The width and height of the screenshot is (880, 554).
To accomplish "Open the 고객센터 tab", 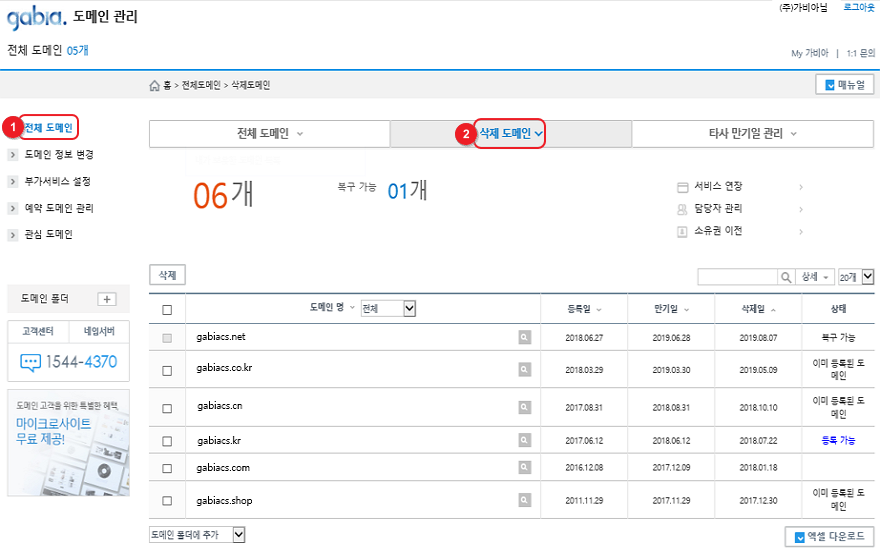I will (x=38, y=332).
